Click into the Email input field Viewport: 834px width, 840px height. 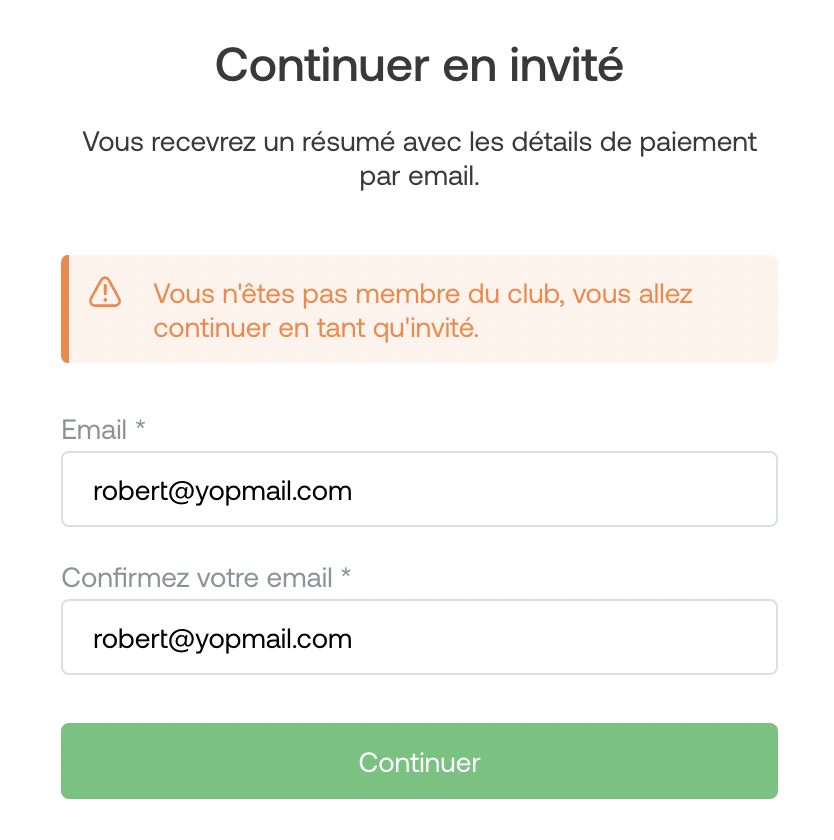(419, 490)
